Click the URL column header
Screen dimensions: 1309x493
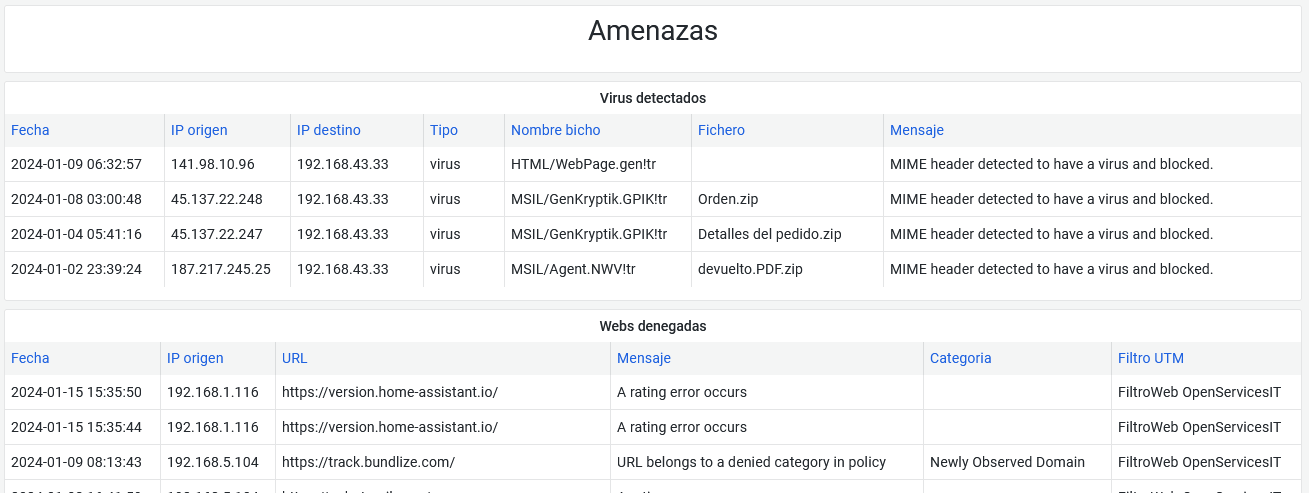click(295, 358)
